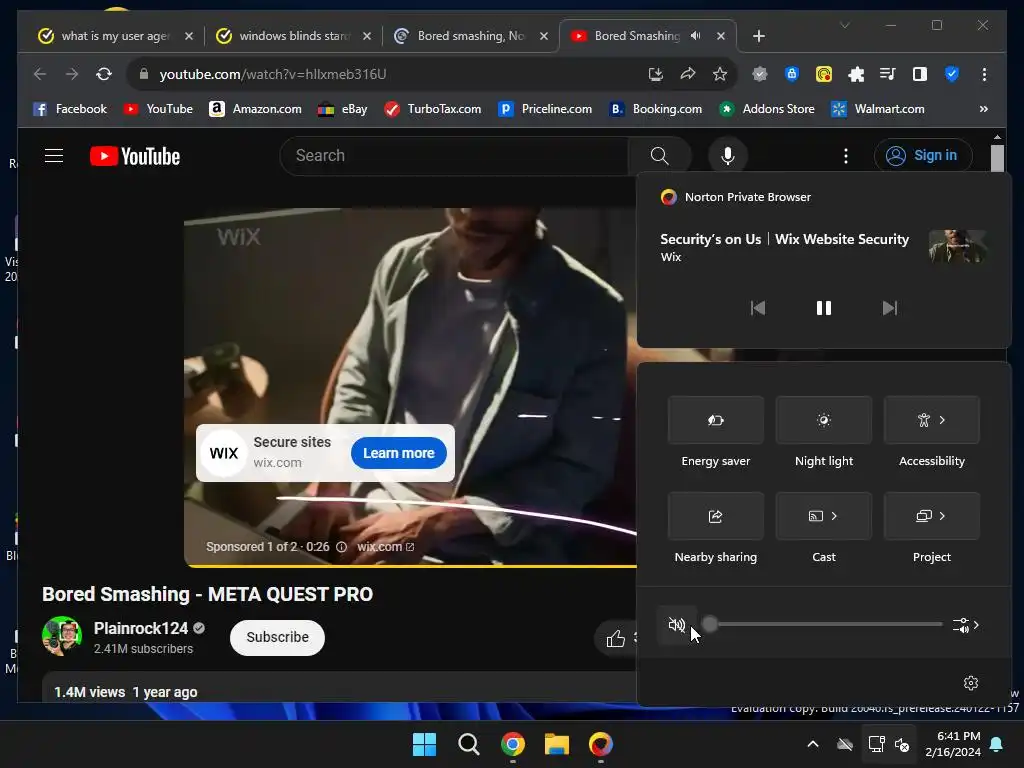Type in the YouTube Search field

coord(455,156)
